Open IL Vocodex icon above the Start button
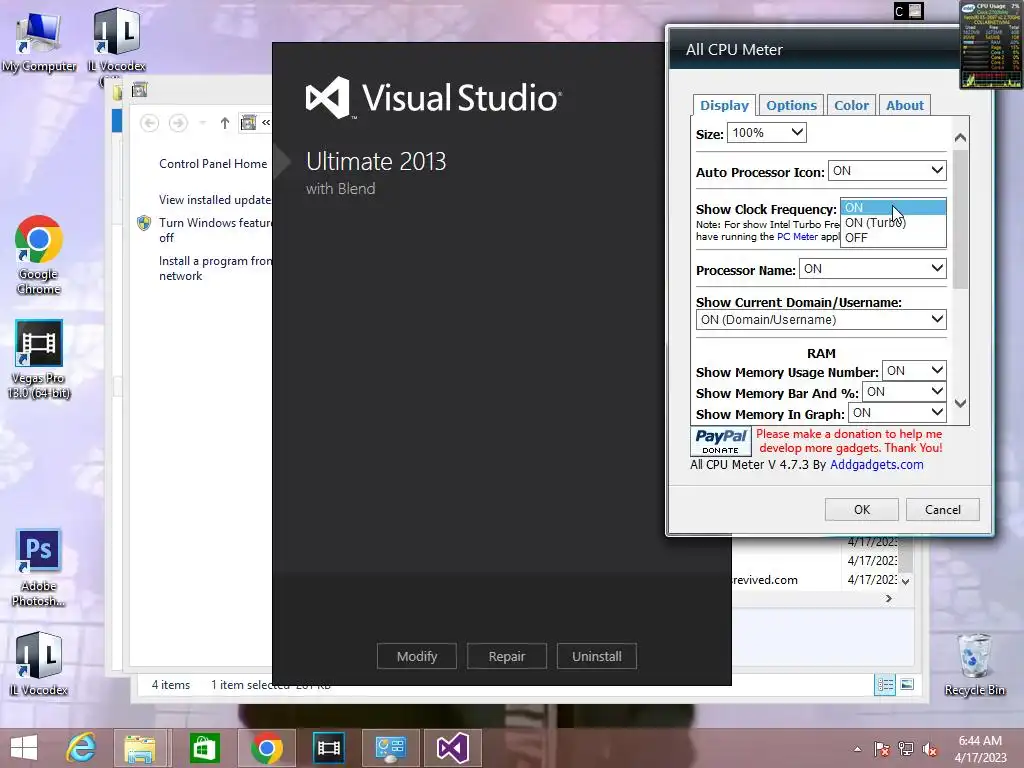The width and height of the screenshot is (1024, 768). click(39, 664)
